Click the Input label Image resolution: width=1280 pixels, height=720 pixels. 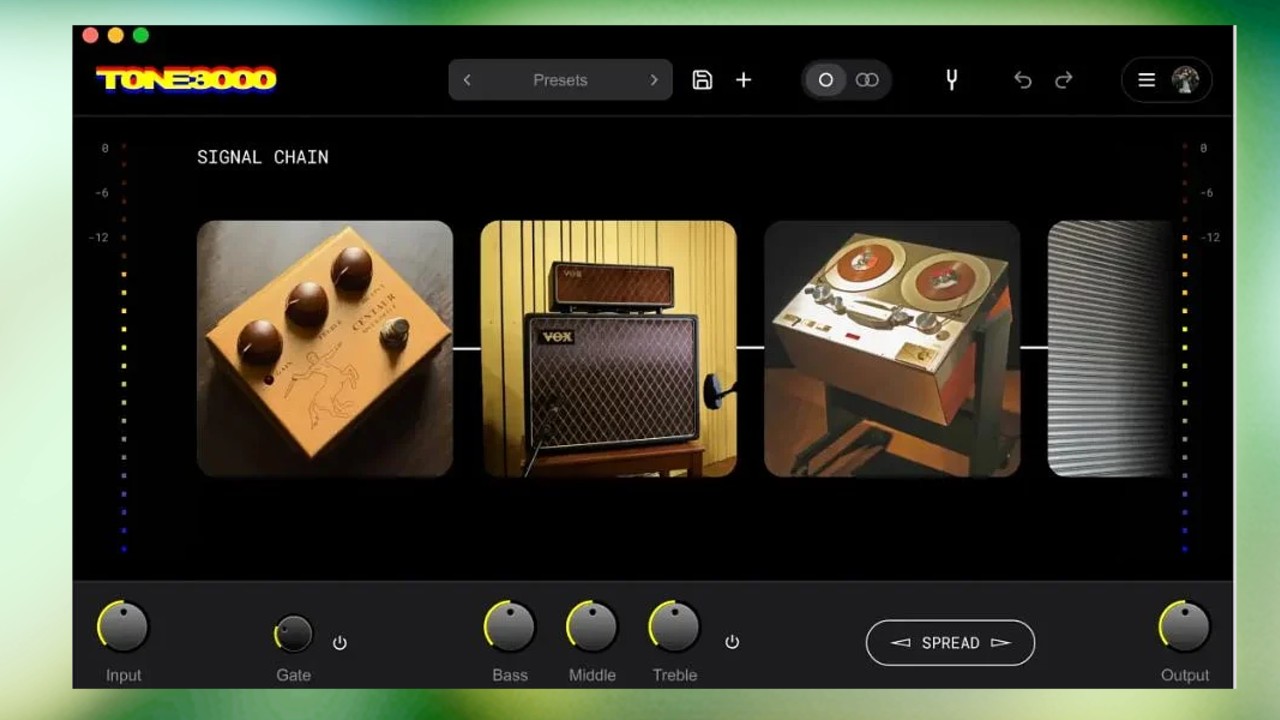coord(123,675)
